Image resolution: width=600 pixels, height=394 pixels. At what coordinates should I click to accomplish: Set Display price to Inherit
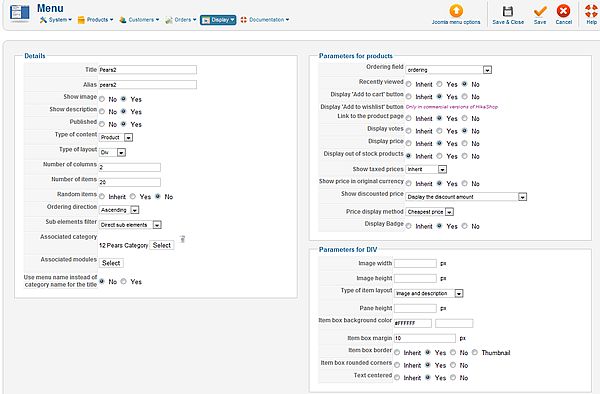pos(409,144)
